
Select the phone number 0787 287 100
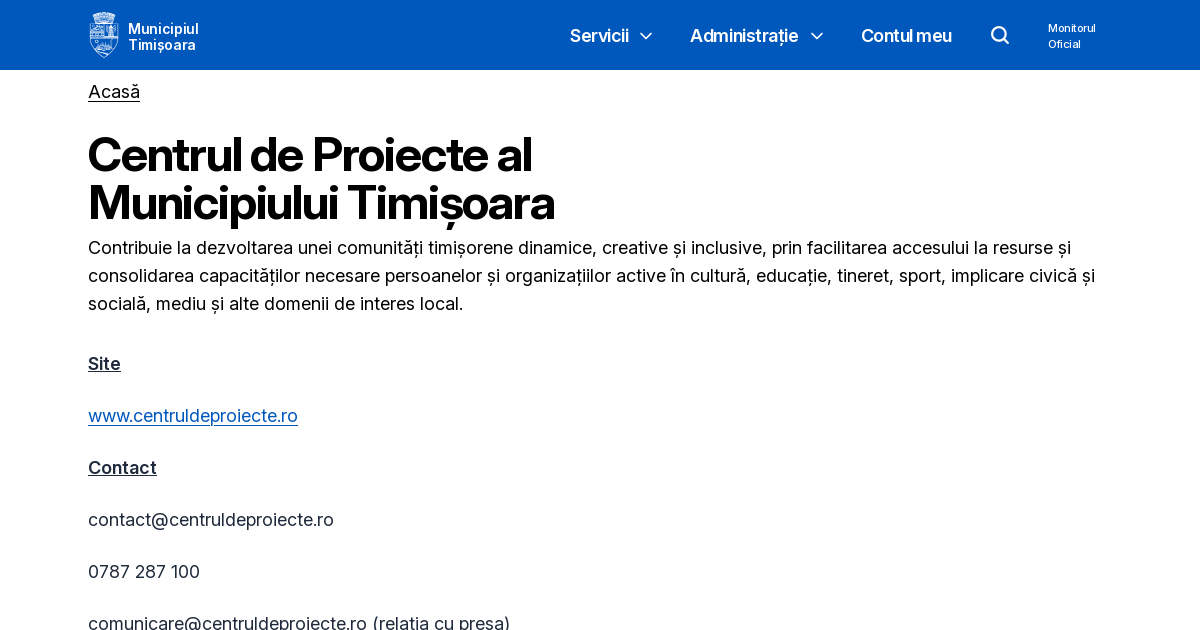(x=144, y=571)
